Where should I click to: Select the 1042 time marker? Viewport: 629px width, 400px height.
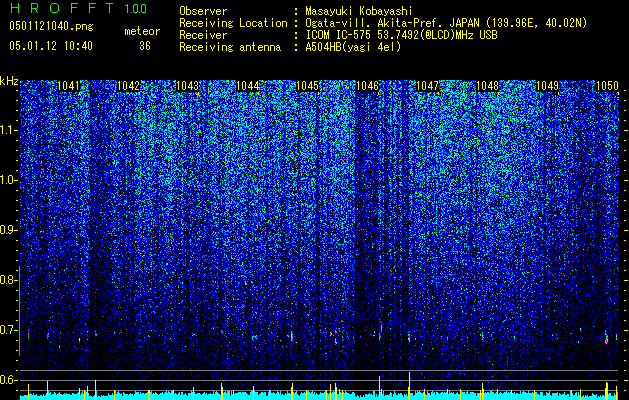(128, 86)
